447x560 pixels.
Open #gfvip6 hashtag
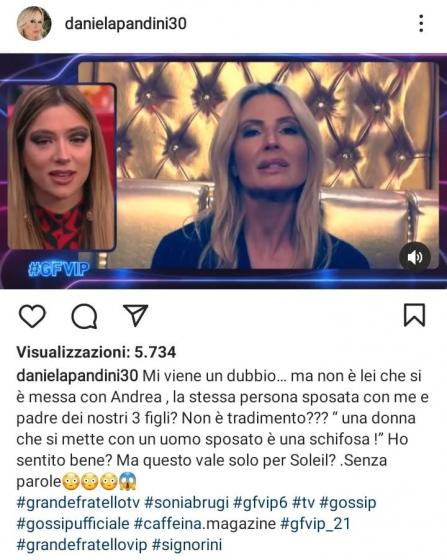pyautogui.click(x=260, y=502)
